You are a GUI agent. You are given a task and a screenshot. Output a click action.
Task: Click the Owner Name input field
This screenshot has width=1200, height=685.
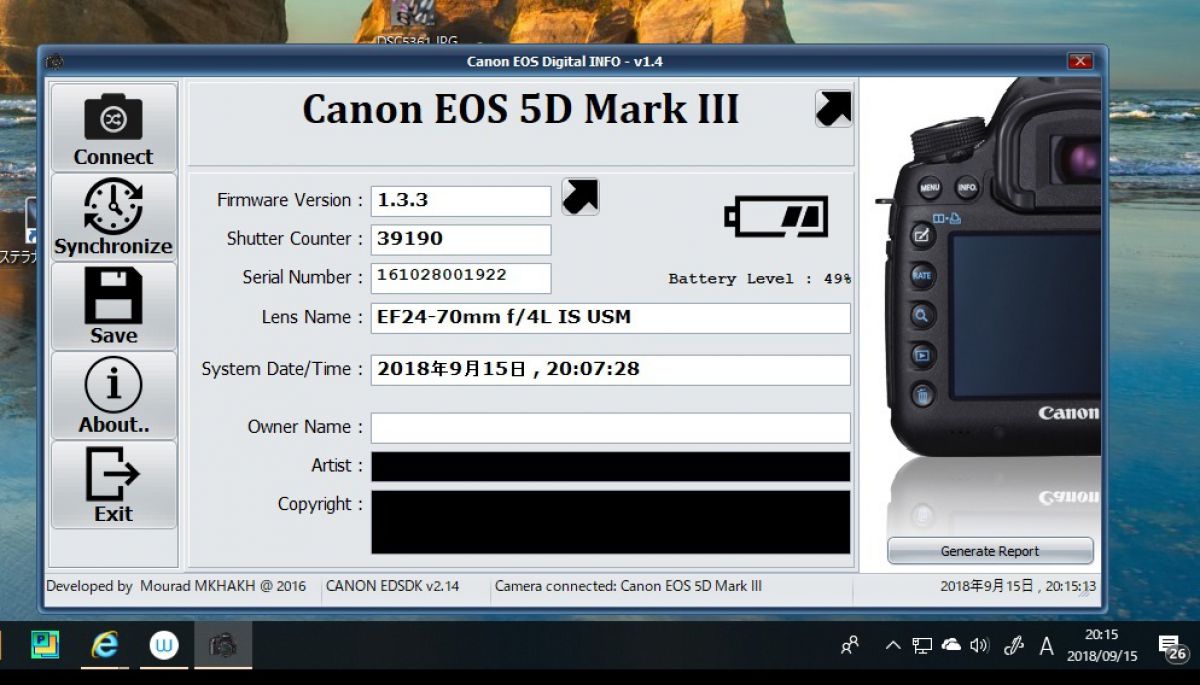coord(610,428)
